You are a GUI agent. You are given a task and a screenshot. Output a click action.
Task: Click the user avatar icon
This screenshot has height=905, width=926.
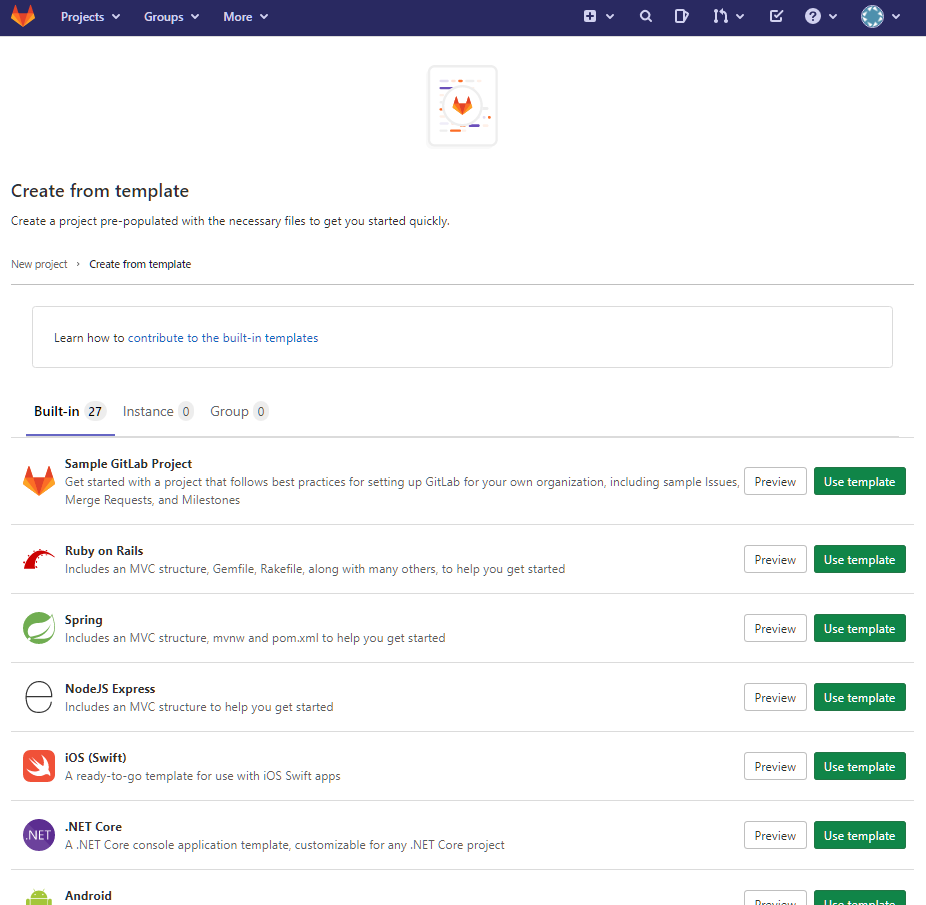pos(872,17)
